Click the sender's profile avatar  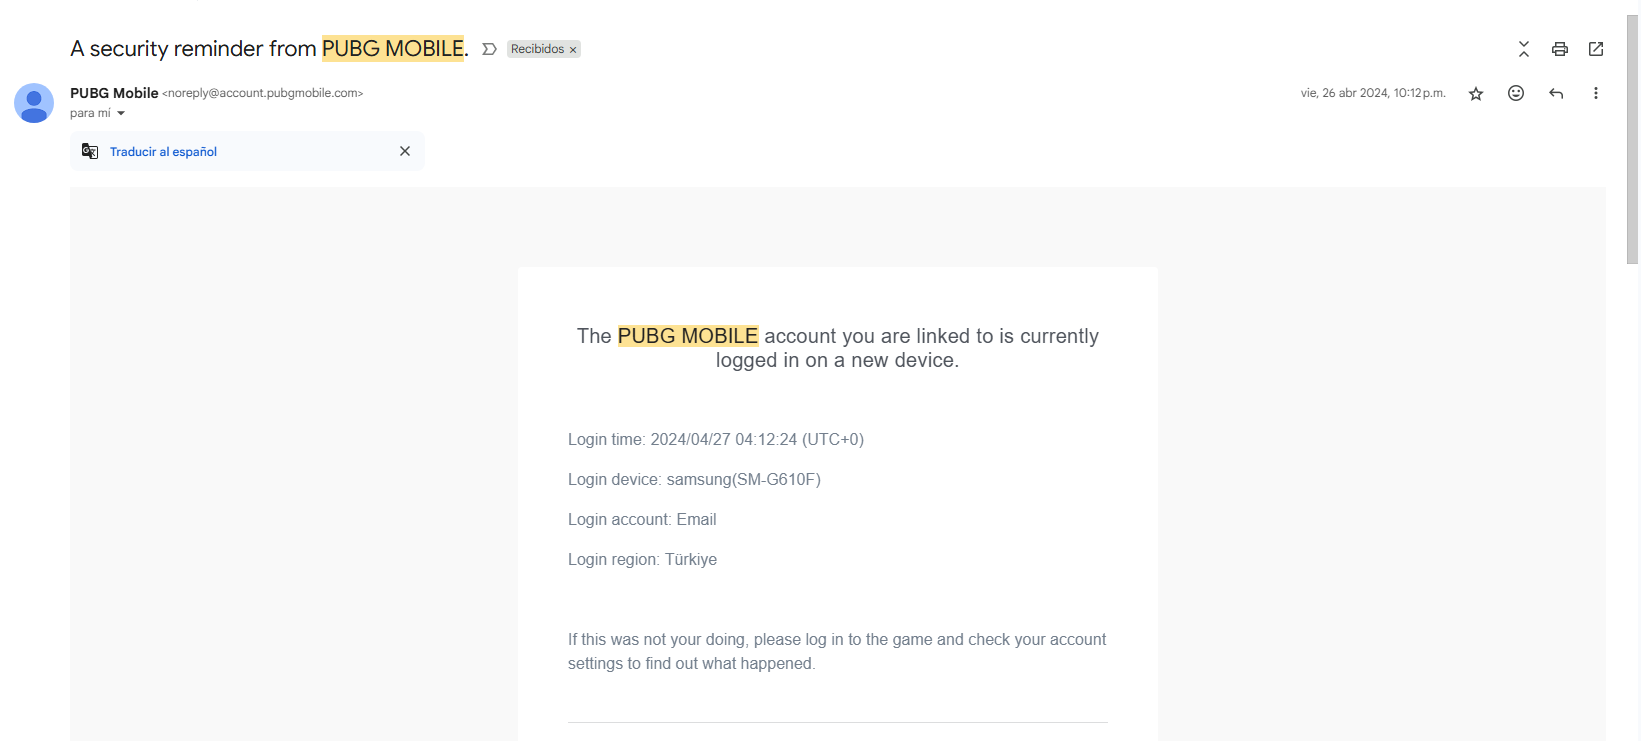(x=34, y=103)
